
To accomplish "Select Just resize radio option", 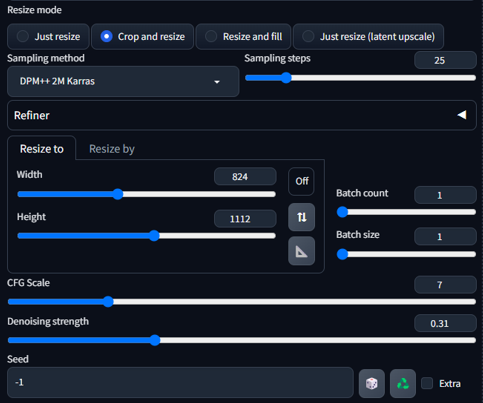I will (x=48, y=36).
